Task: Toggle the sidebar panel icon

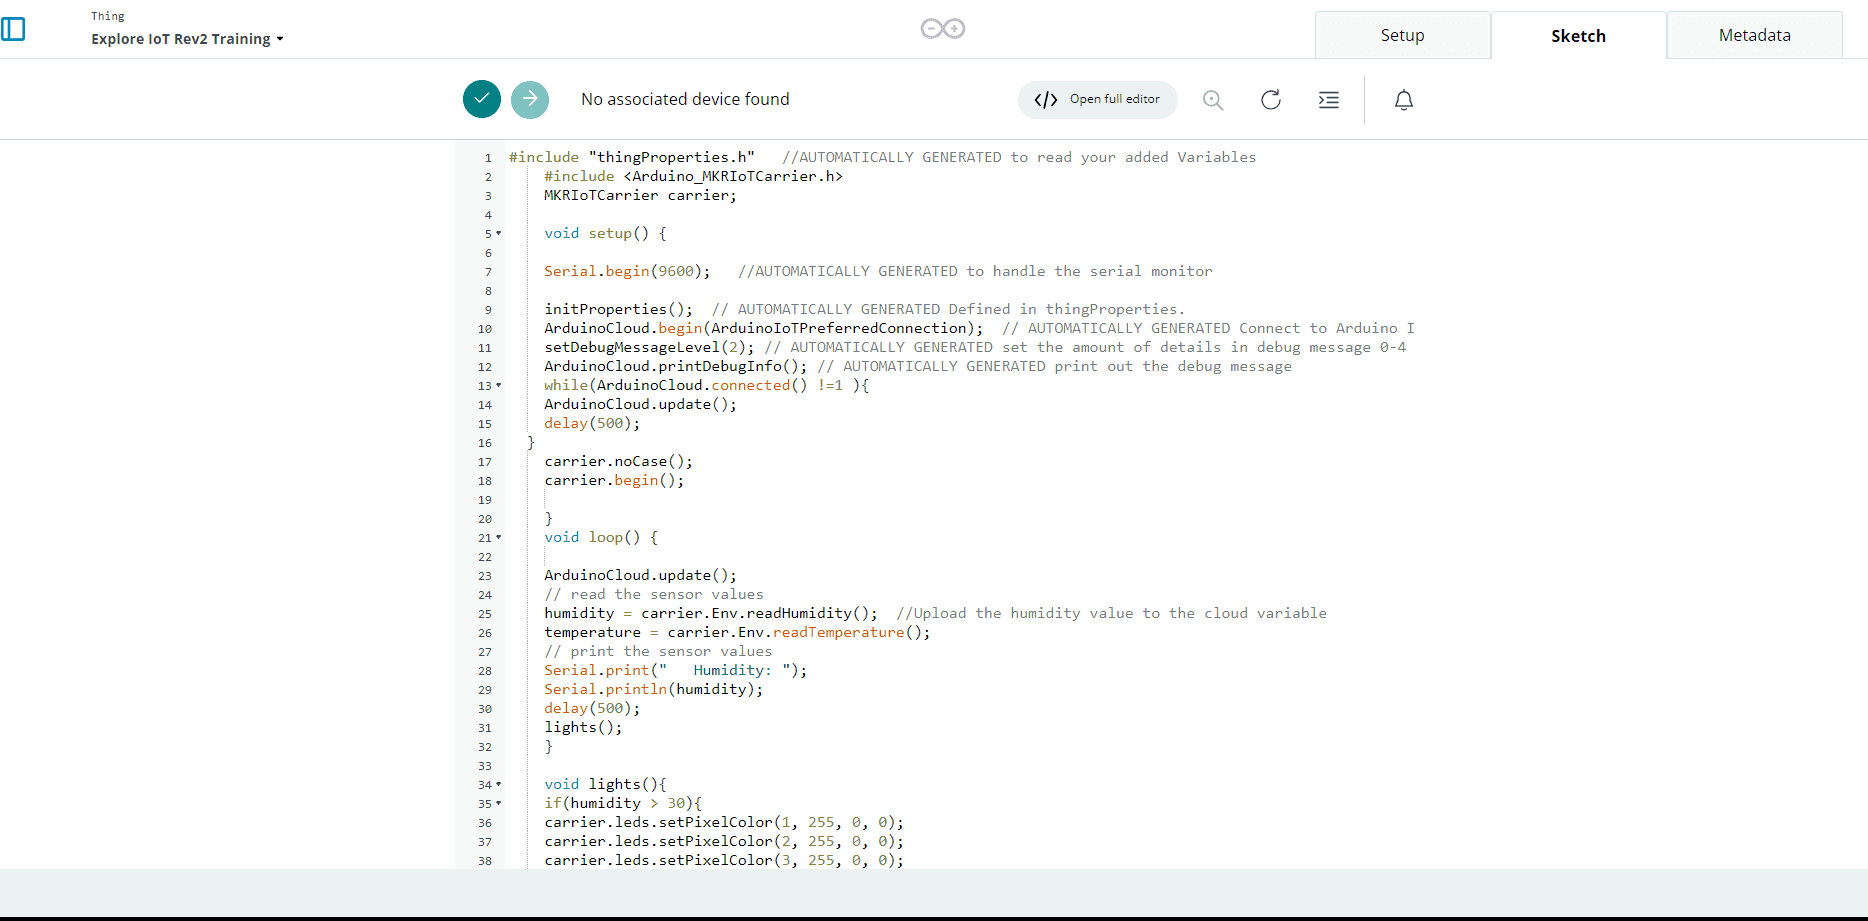Action: [x=13, y=29]
